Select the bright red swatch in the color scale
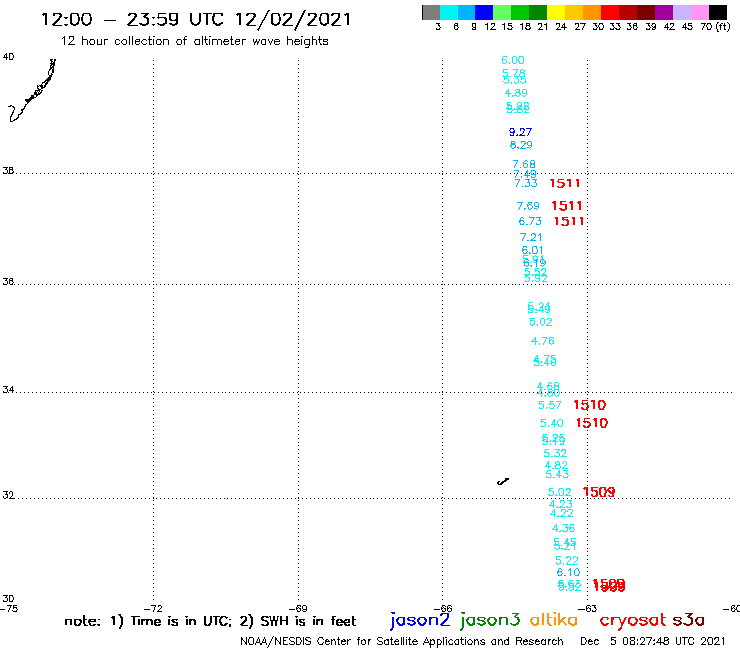Image resolution: width=740 pixels, height=650 pixels. pos(610,12)
